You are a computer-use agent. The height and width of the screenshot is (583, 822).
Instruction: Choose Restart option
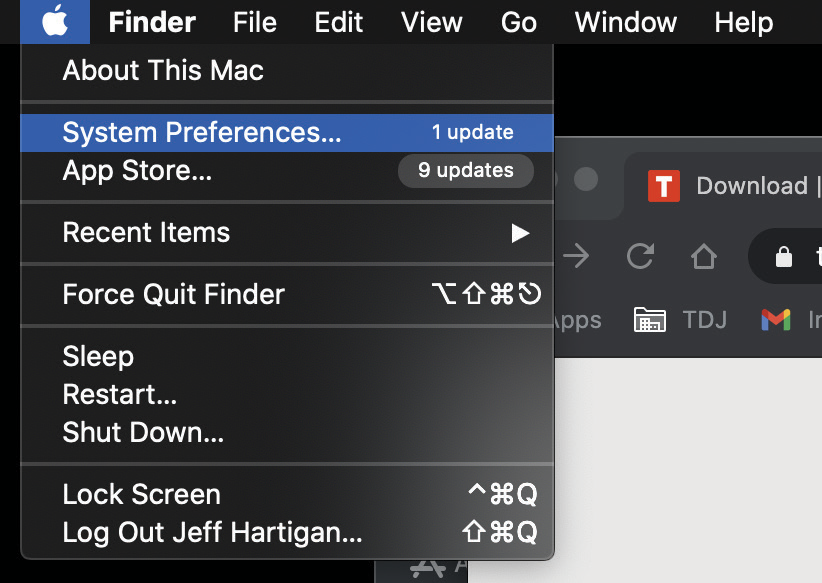pos(287,394)
